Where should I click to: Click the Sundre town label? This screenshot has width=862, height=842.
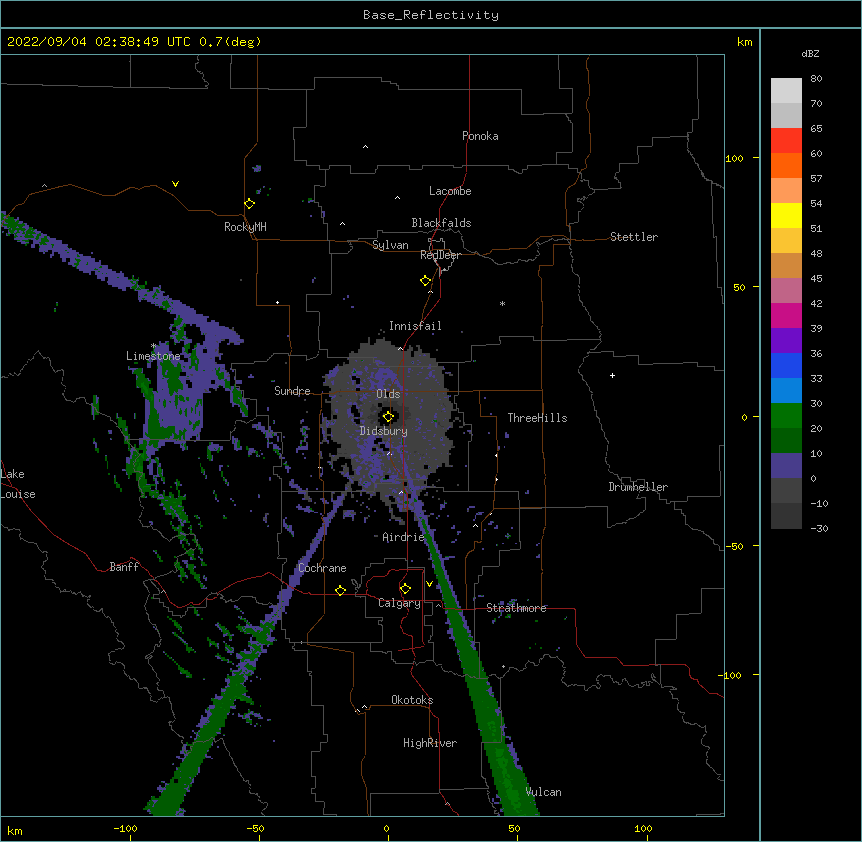[x=292, y=391]
